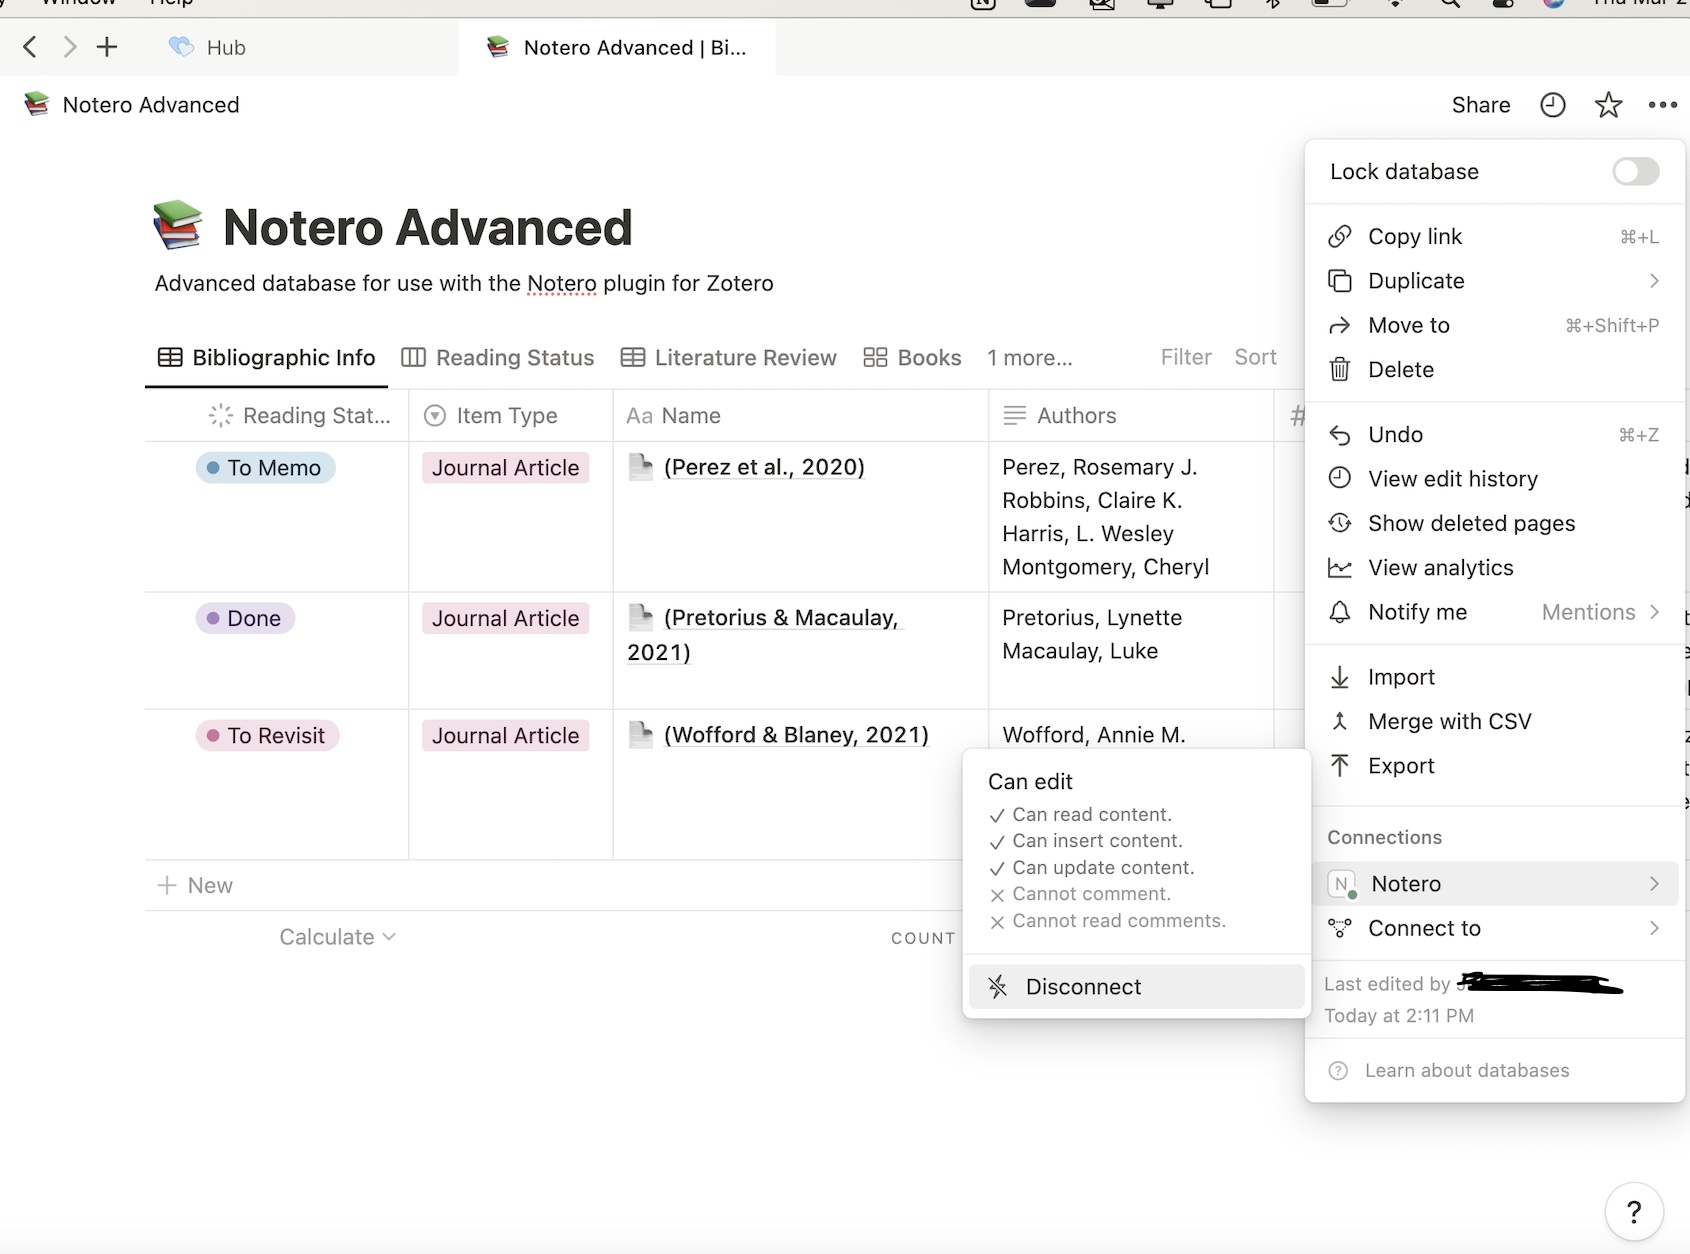Expand the Duplicate submenu chevron

coord(1654,281)
